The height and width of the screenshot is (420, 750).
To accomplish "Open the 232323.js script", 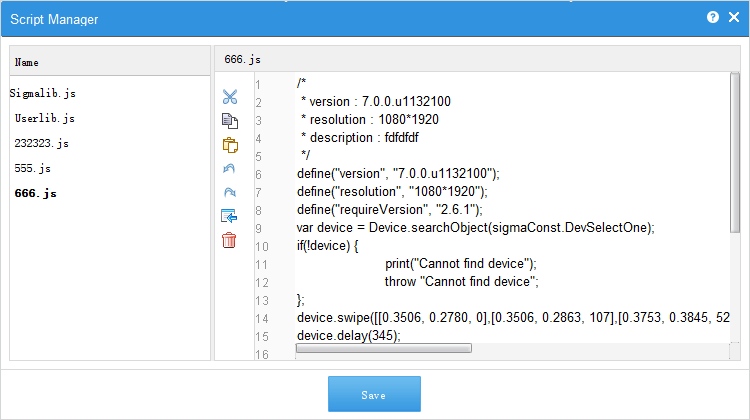I will [42, 143].
